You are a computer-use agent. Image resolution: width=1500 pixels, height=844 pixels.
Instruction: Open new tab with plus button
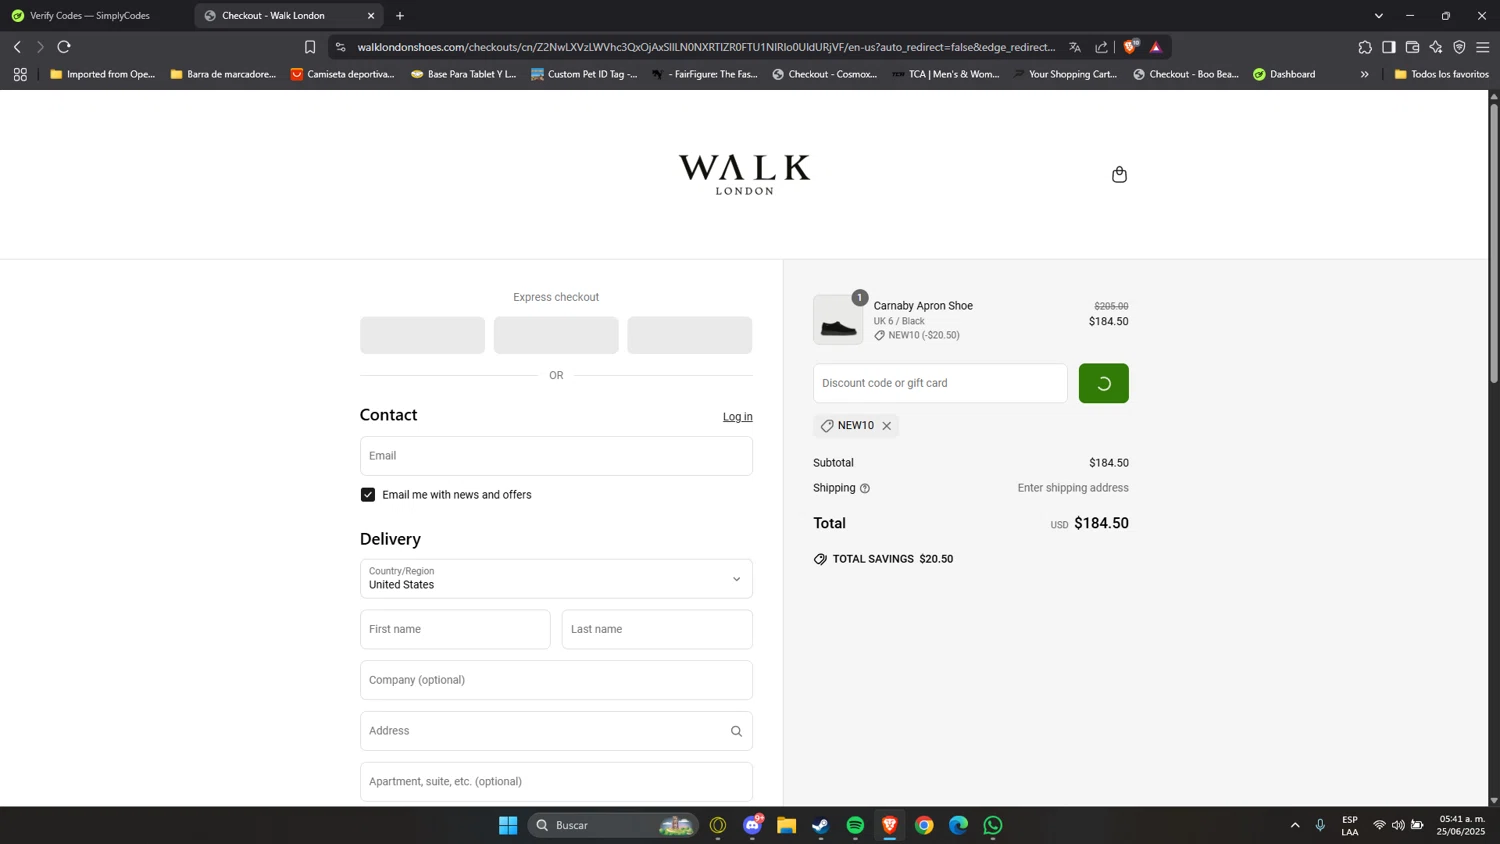(400, 16)
